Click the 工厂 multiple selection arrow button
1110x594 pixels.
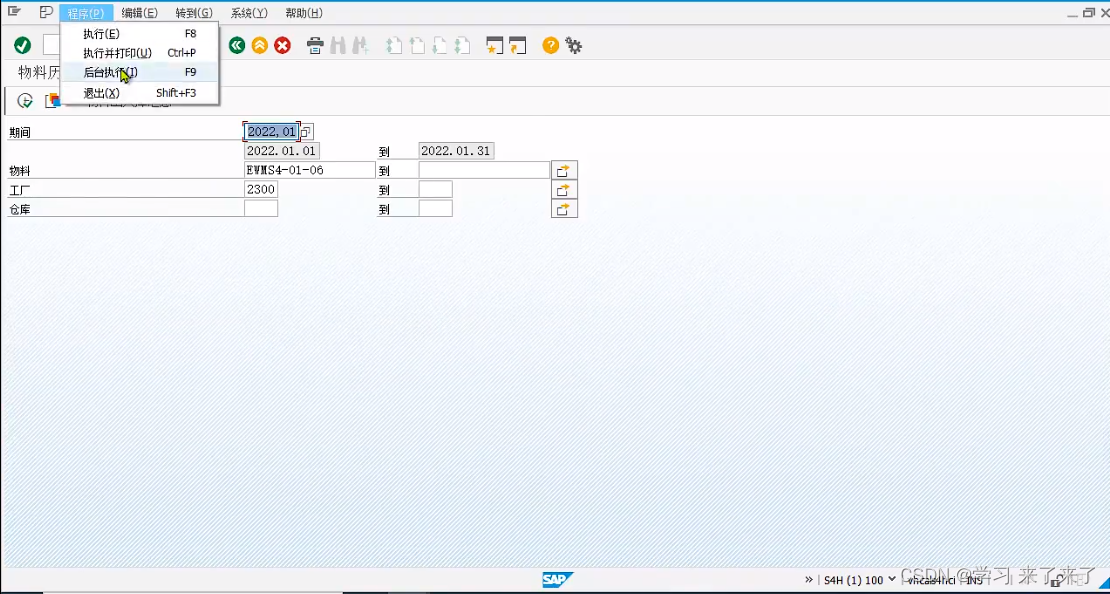click(563, 189)
